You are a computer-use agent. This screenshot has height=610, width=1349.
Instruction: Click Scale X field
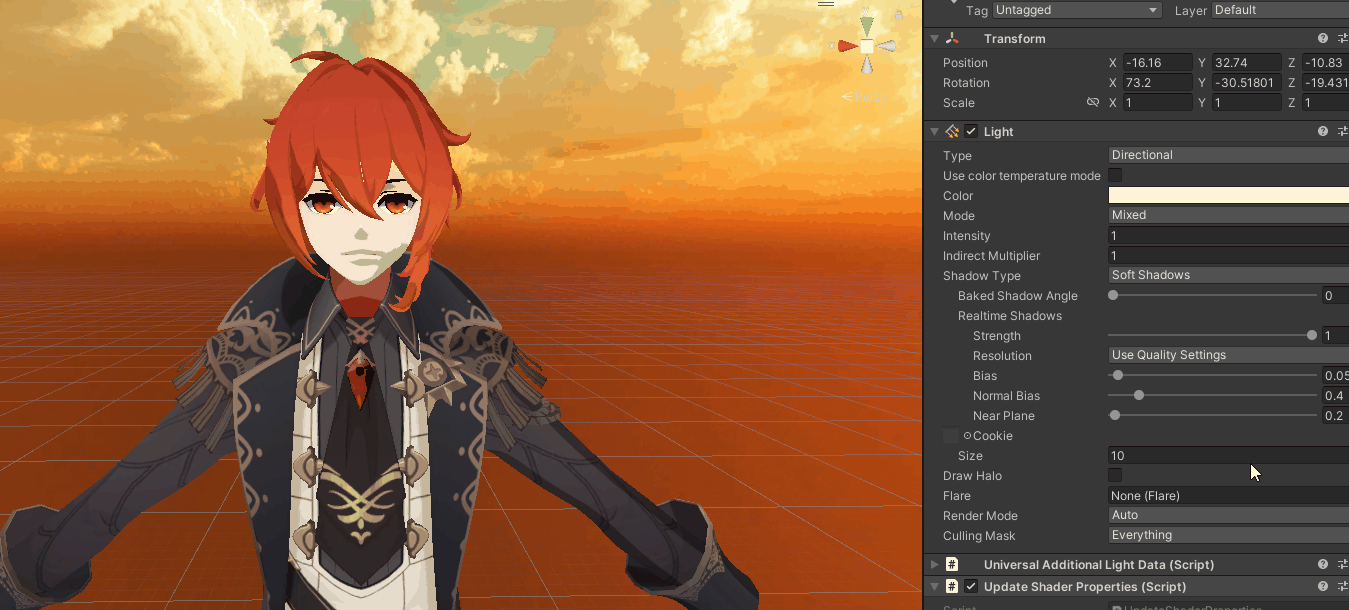coord(1157,102)
